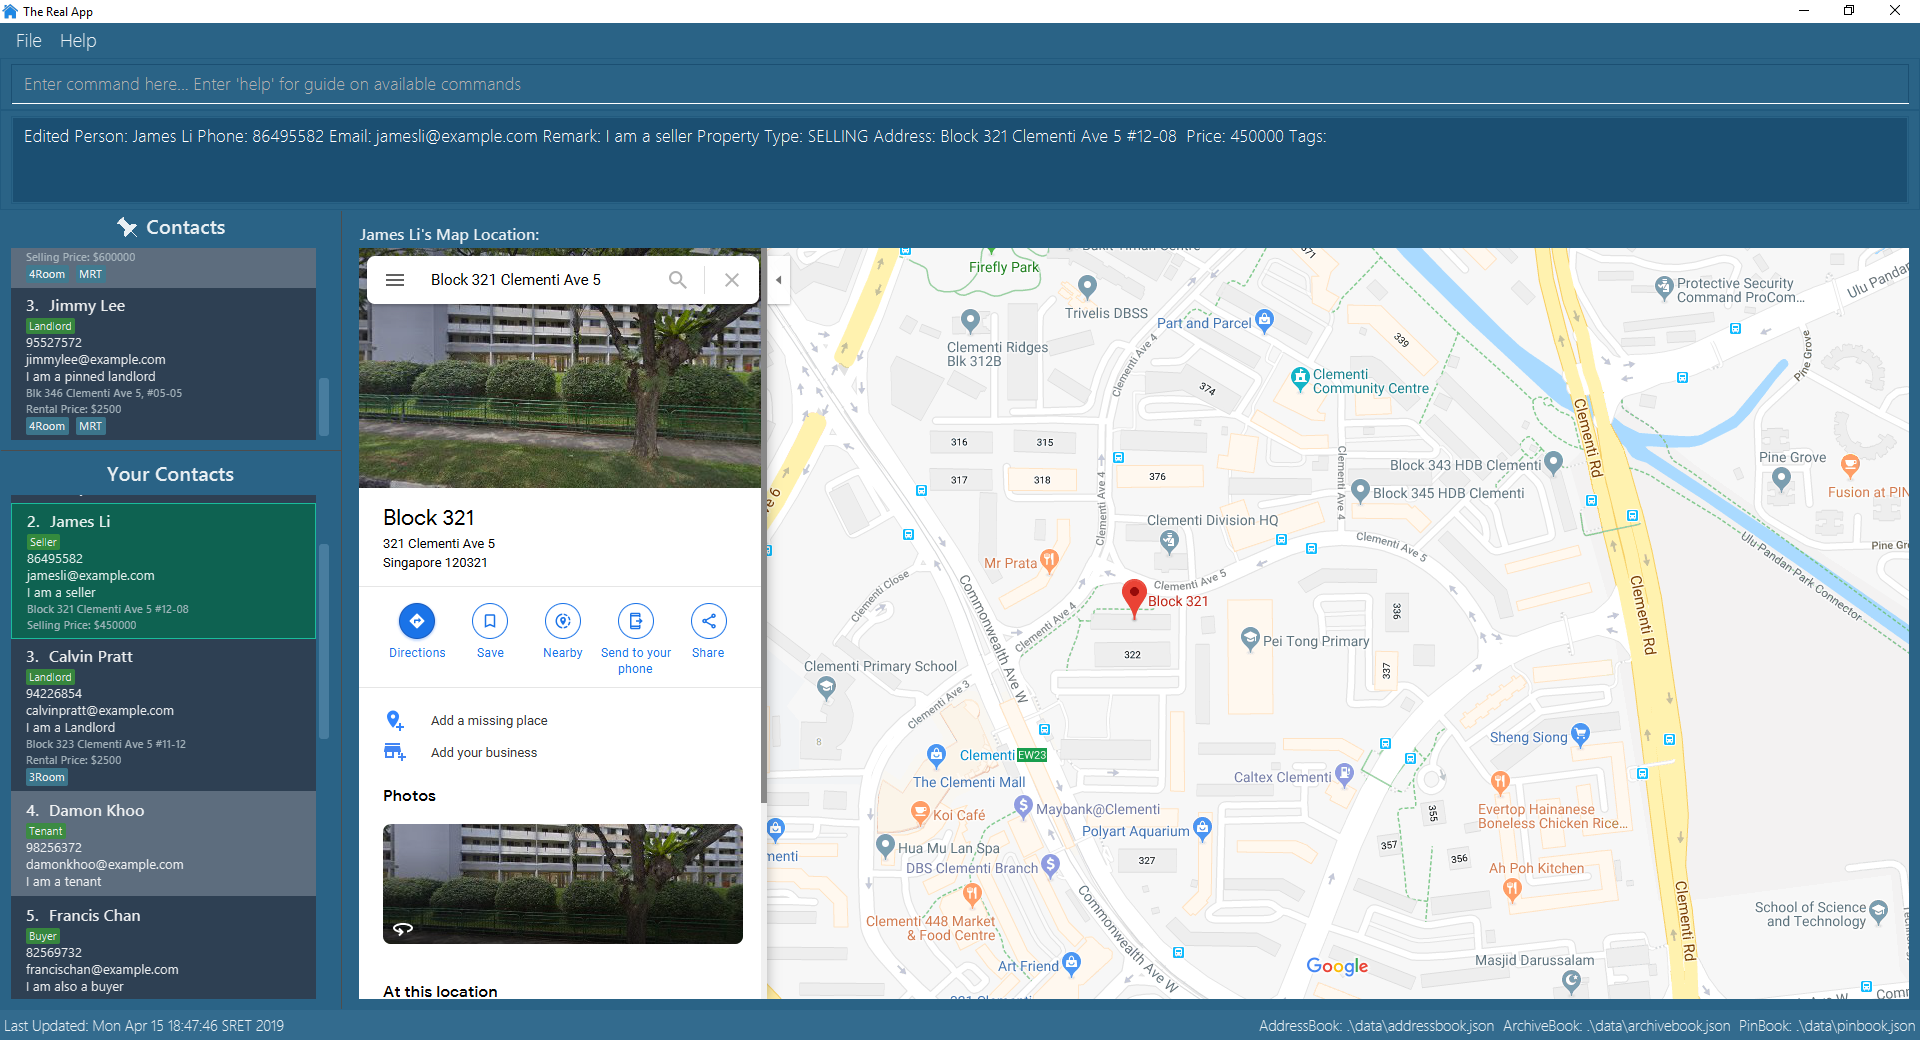Click the Buyer label on Francis Chan
Screen dimensions: 1920x1040
(x=43, y=936)
